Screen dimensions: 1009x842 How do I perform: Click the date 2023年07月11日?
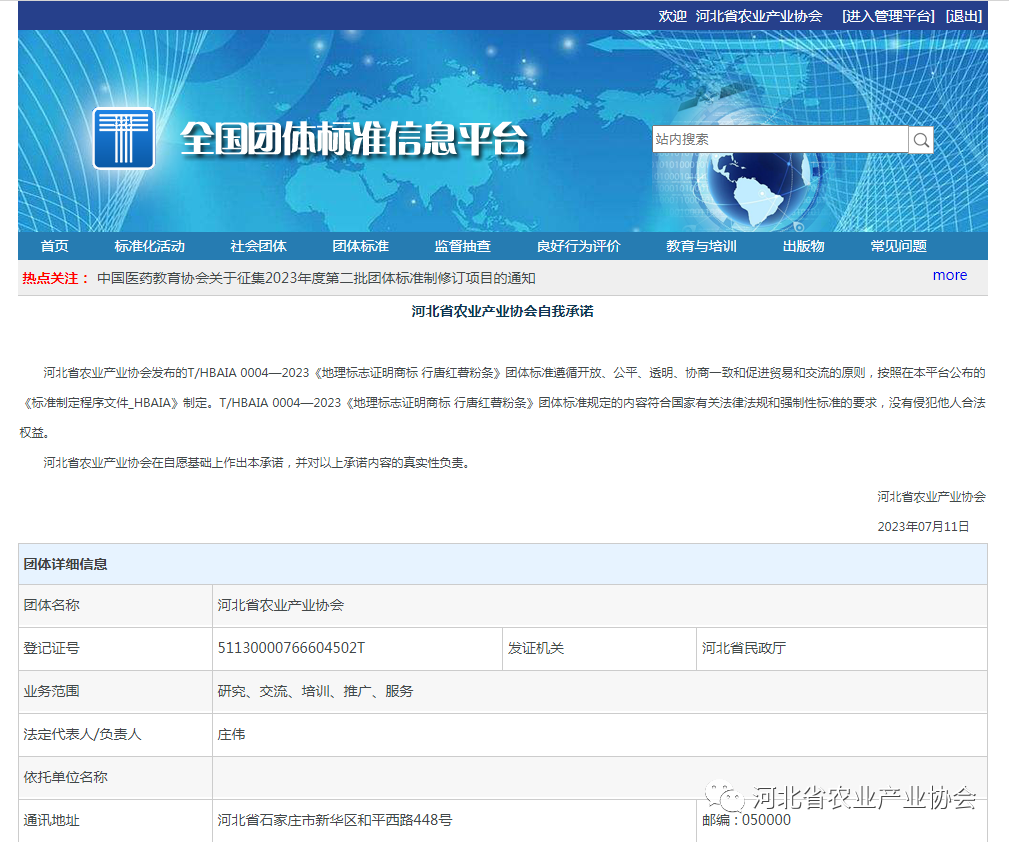coord(923,526)
